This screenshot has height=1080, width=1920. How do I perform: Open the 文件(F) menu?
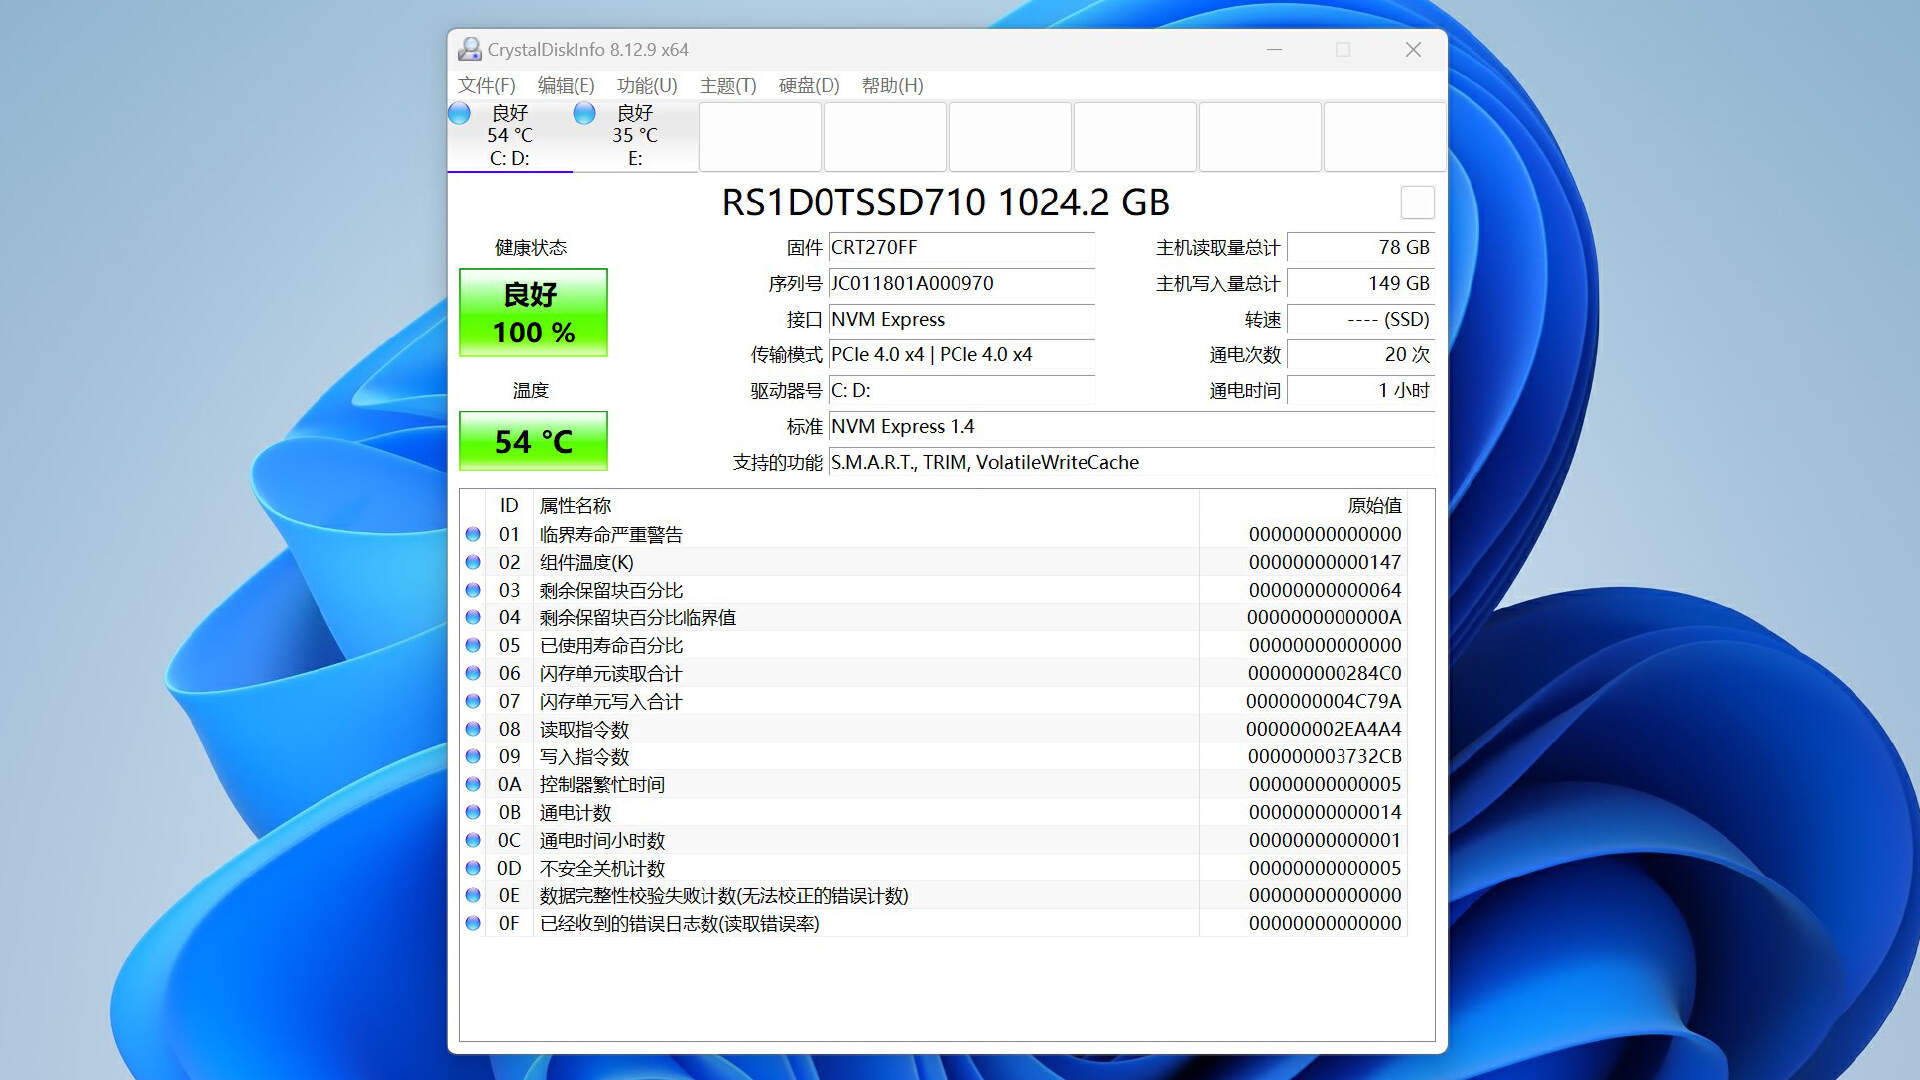click(487, 86)
